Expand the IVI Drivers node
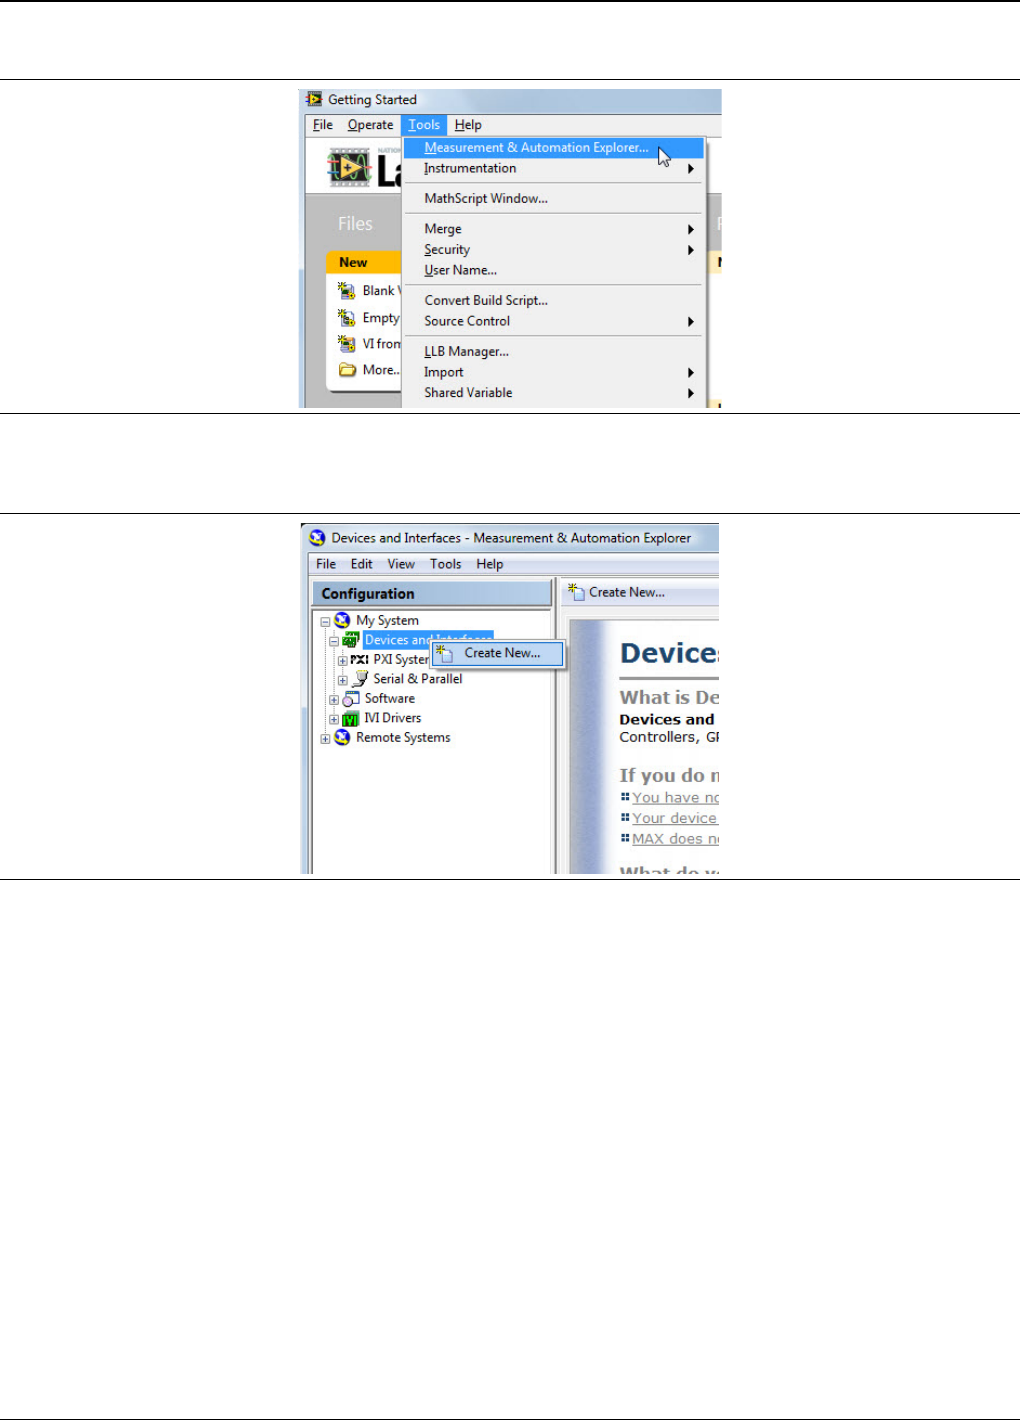Viewport: 1020px width, 1420px height. 334,719
